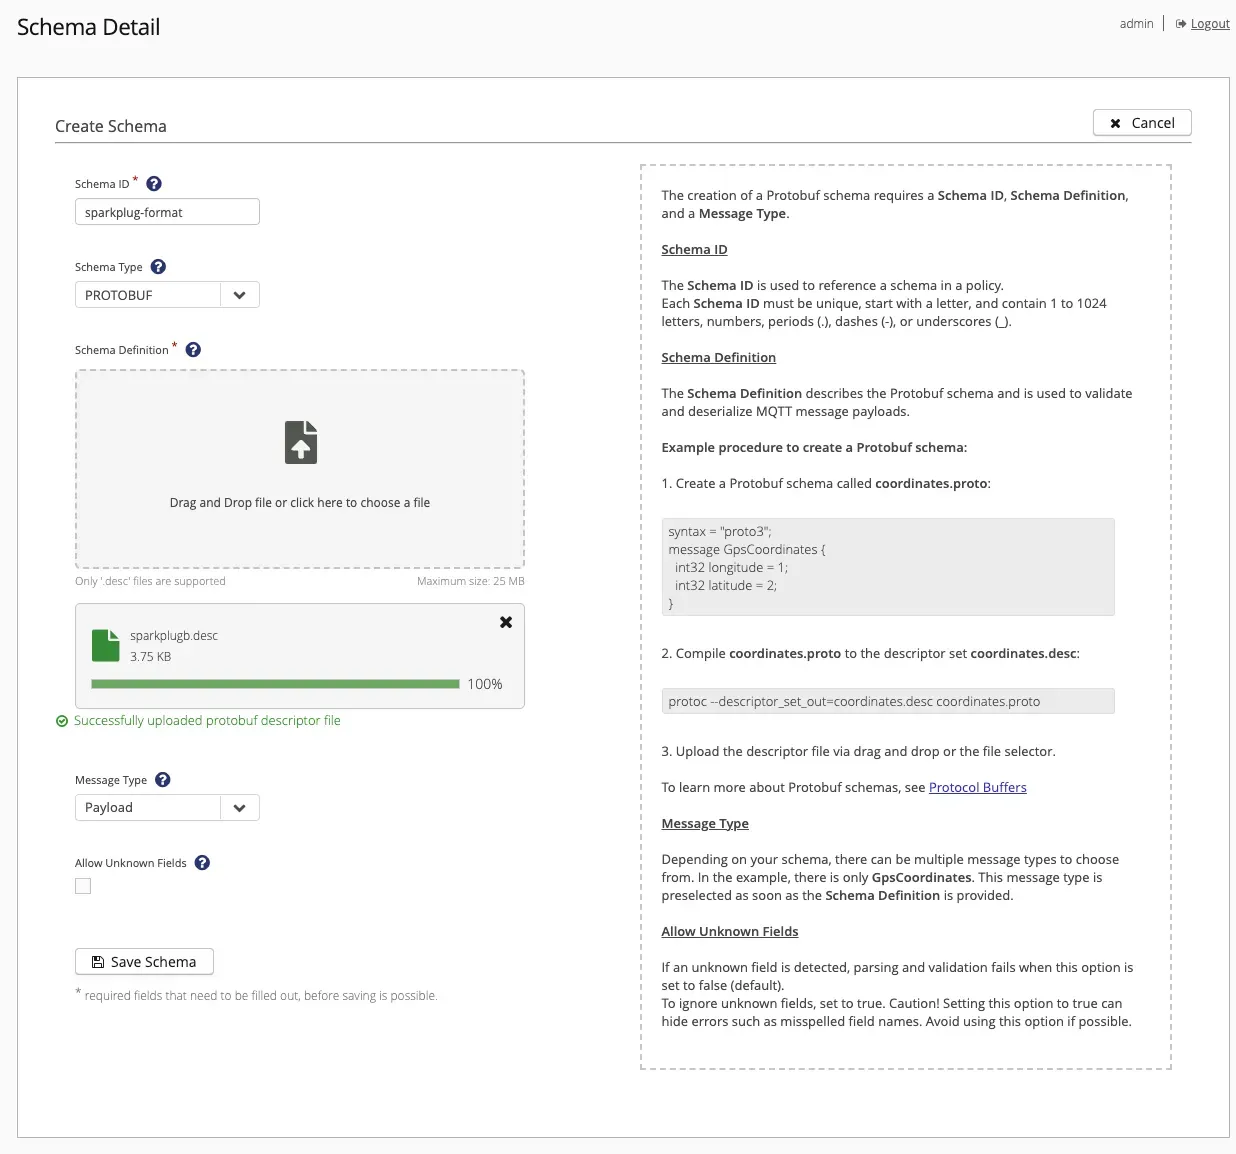Open the Message Type Payload dropdown

[x=239, y=808]
